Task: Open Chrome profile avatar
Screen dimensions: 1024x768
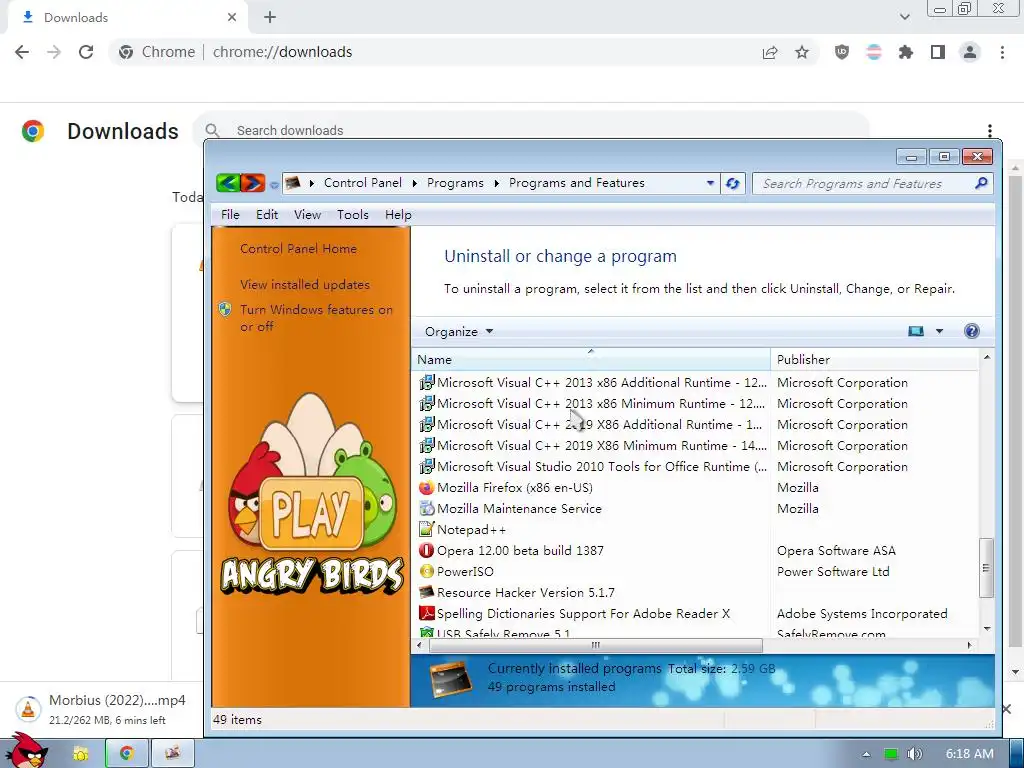Action: pyautogui.click(x=970, y=52)
